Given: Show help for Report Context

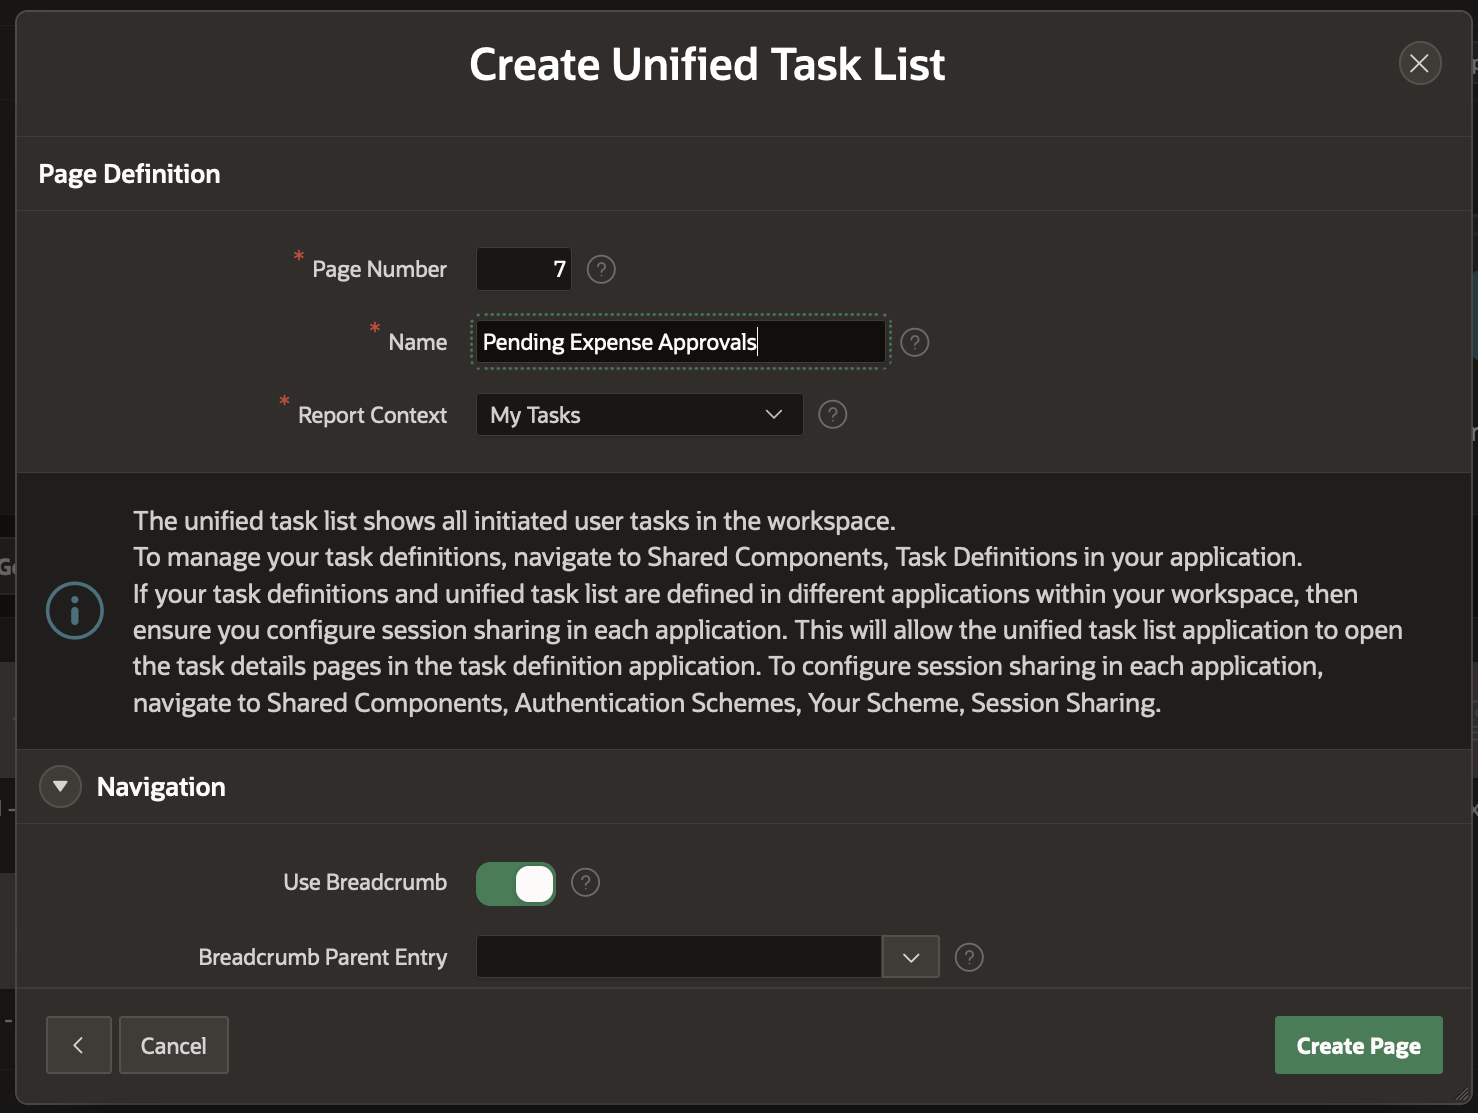Looking at the screenshot, I should [832, 414].
